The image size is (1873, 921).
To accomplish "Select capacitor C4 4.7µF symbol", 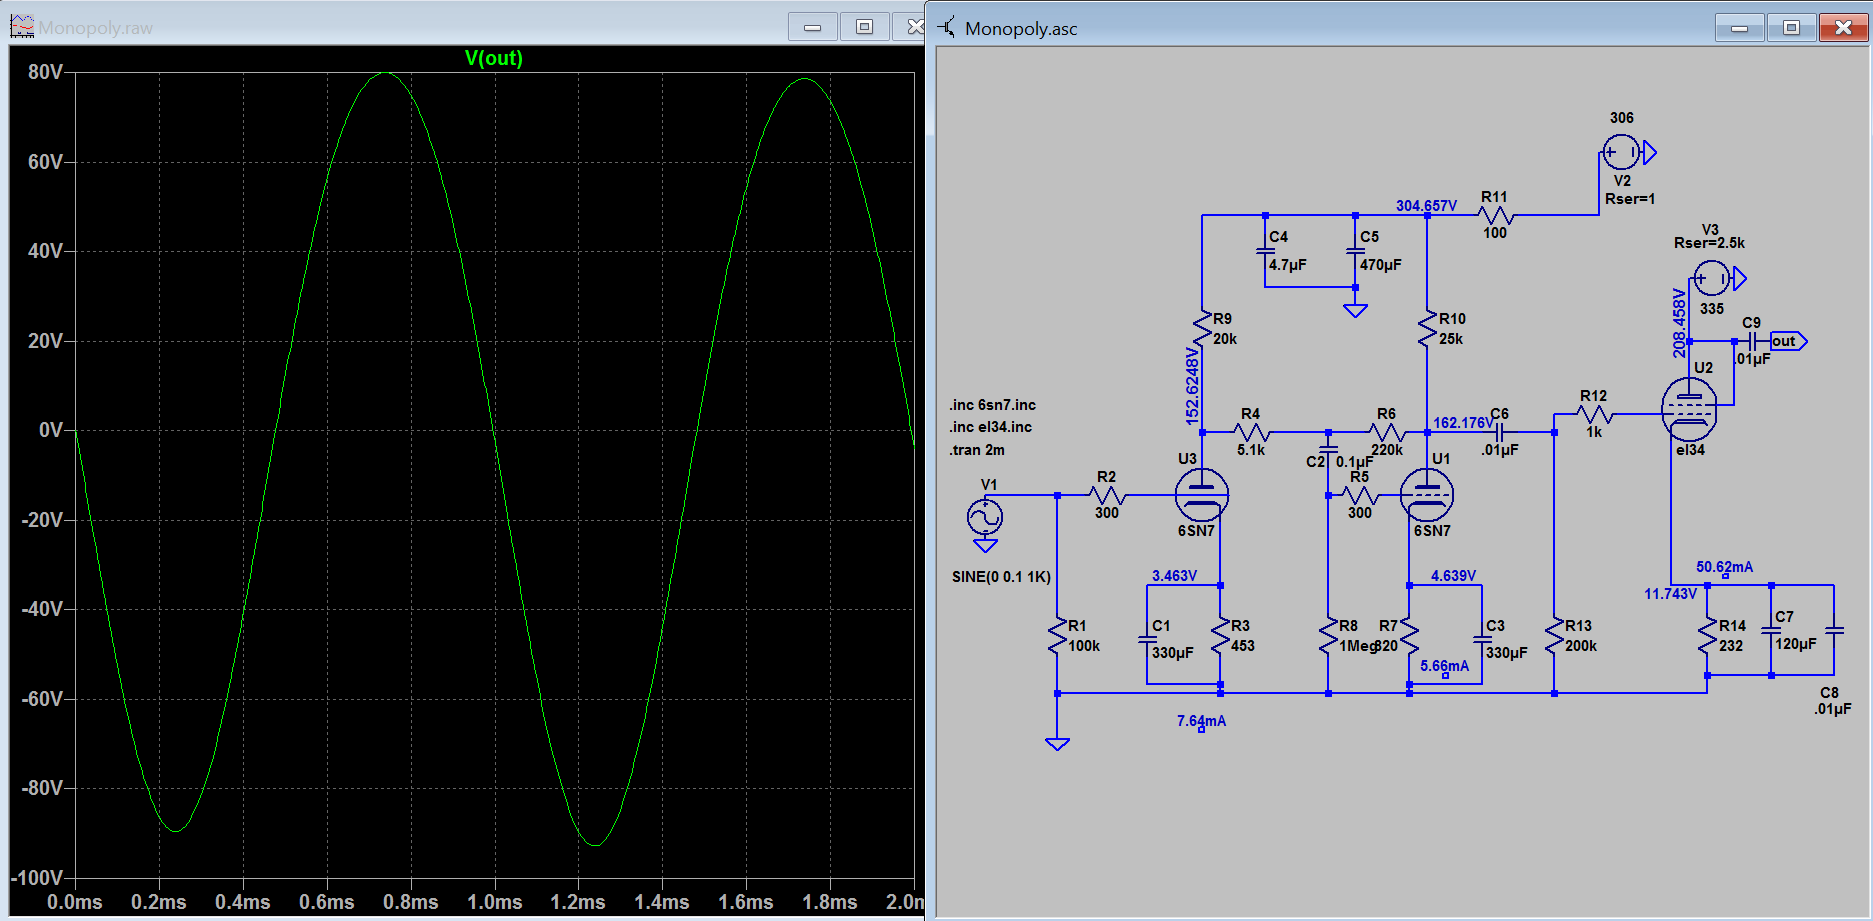I will [1265, 250].
